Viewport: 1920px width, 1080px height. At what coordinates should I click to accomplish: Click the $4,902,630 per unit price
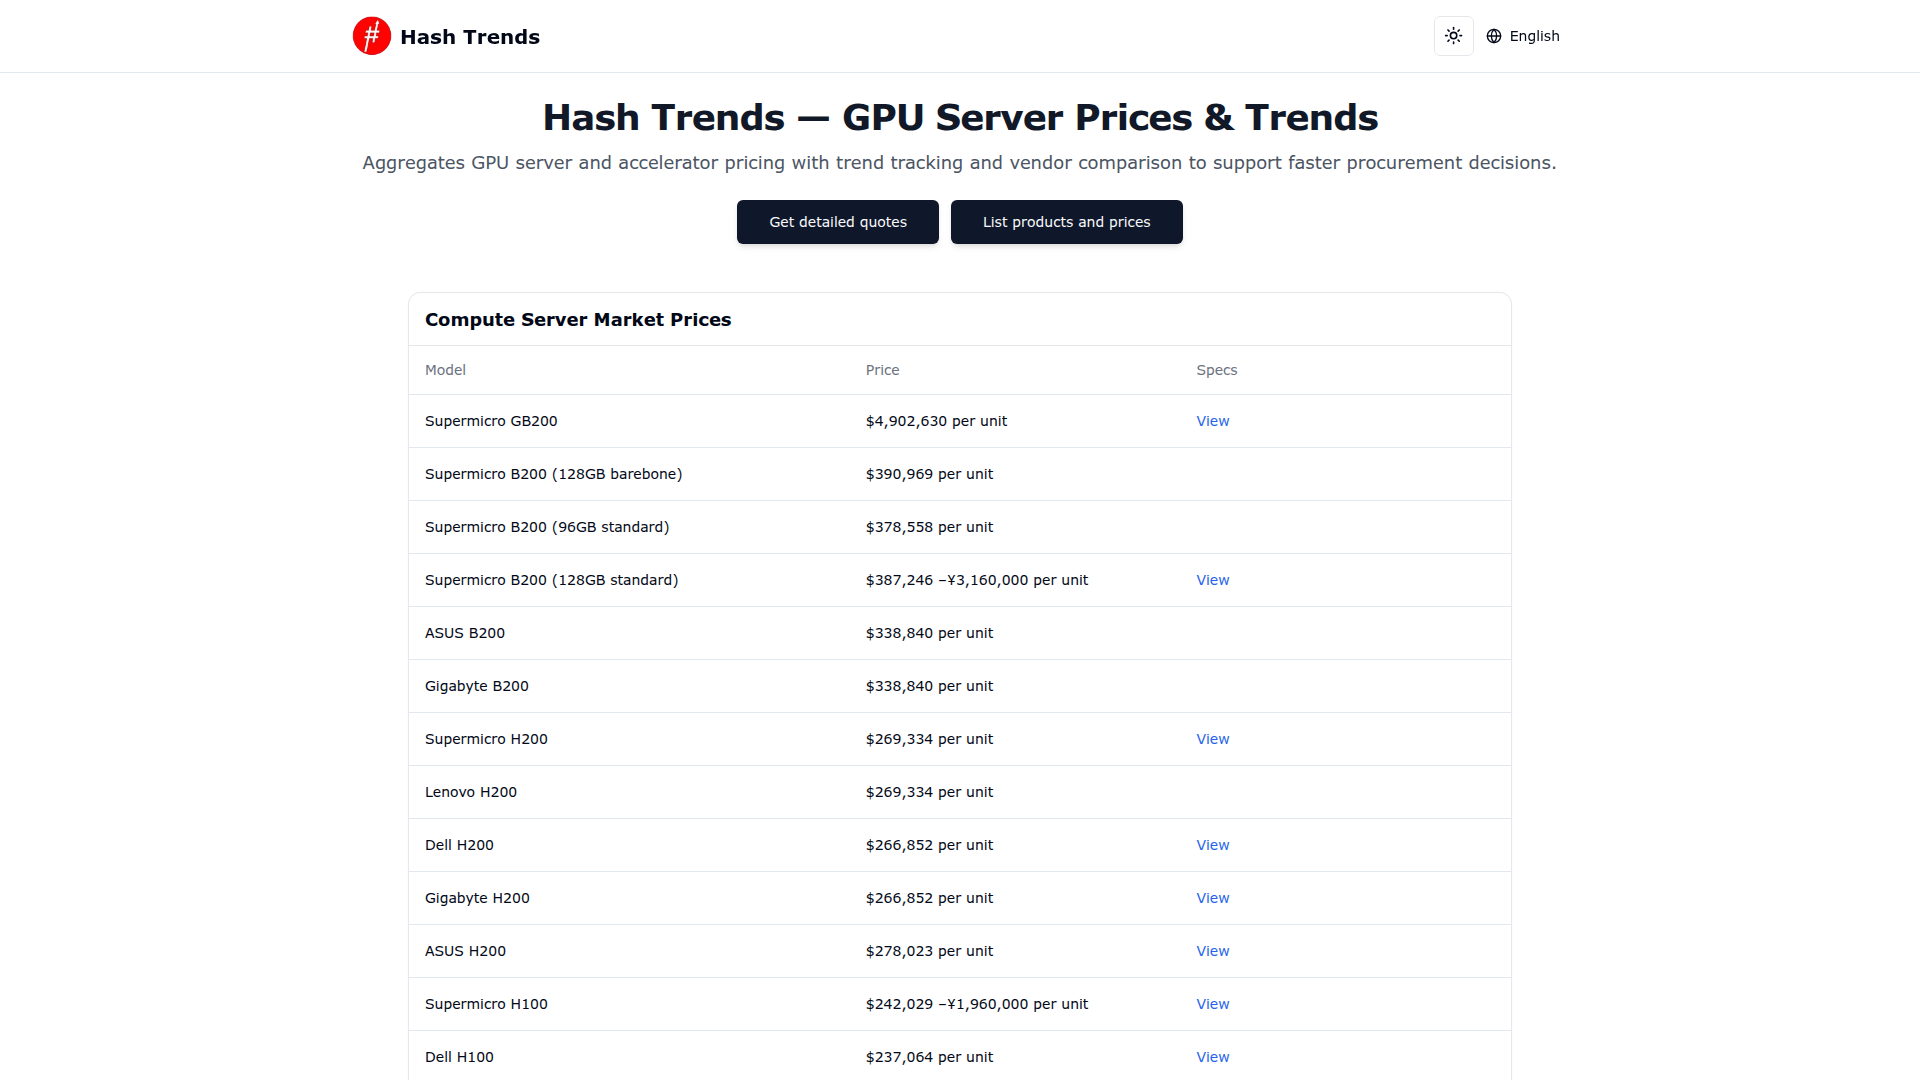tap(936, 421)
